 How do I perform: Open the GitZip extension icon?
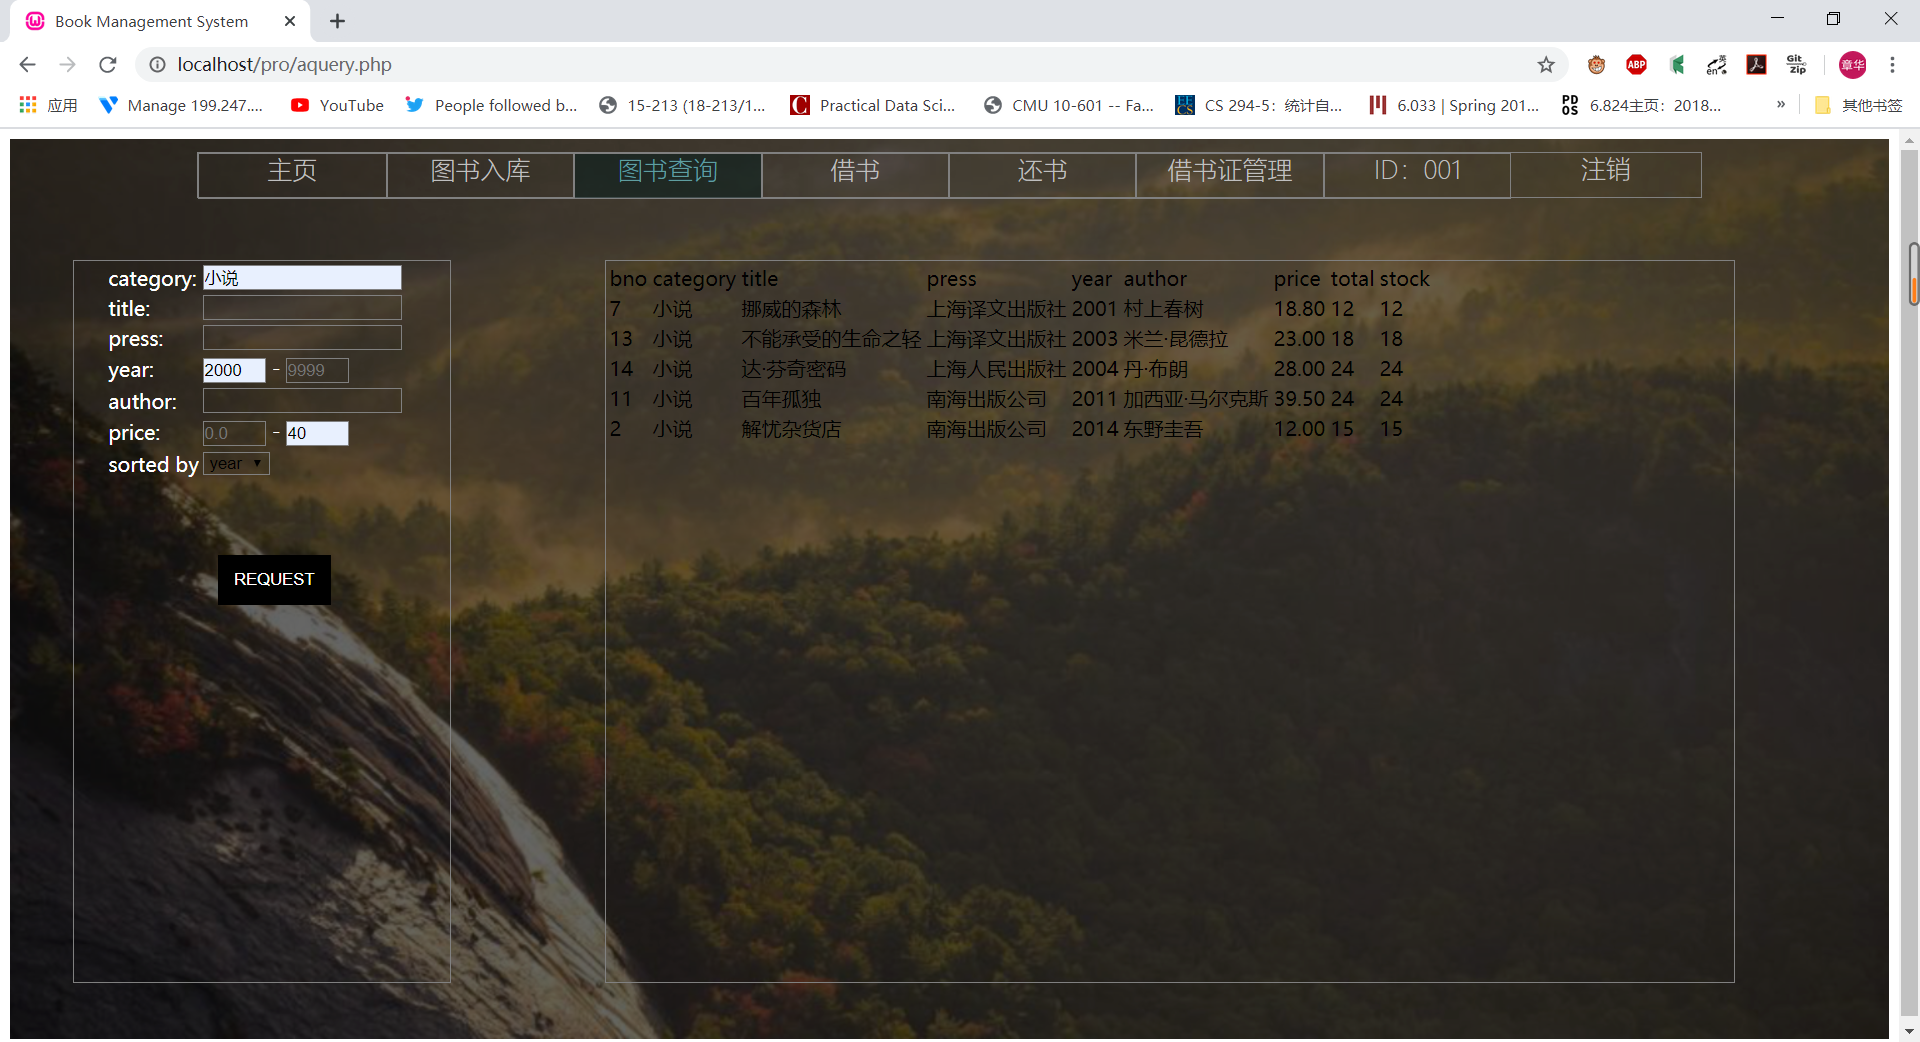1796,65
